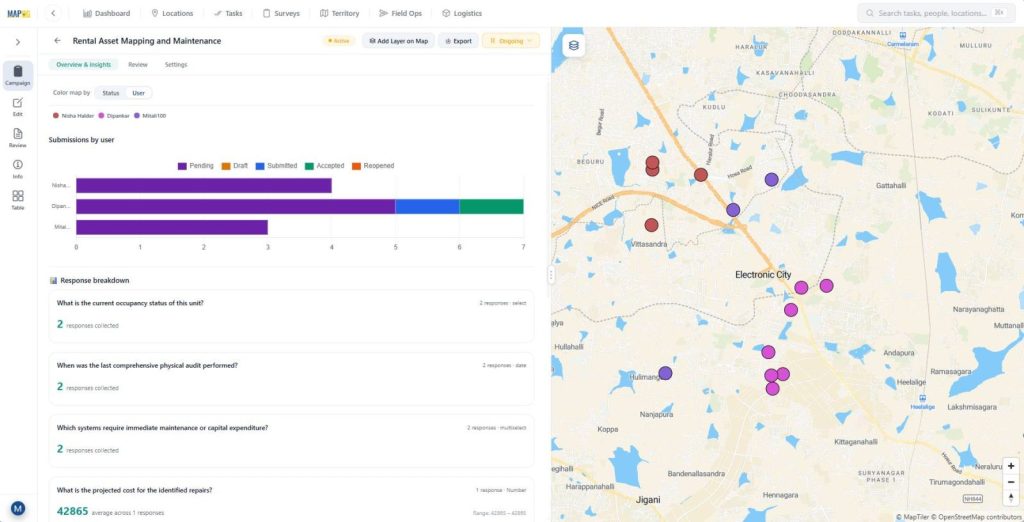Click the panel divider handle beside map
This screenshot has width=1024, height=522.
point(551,274)
